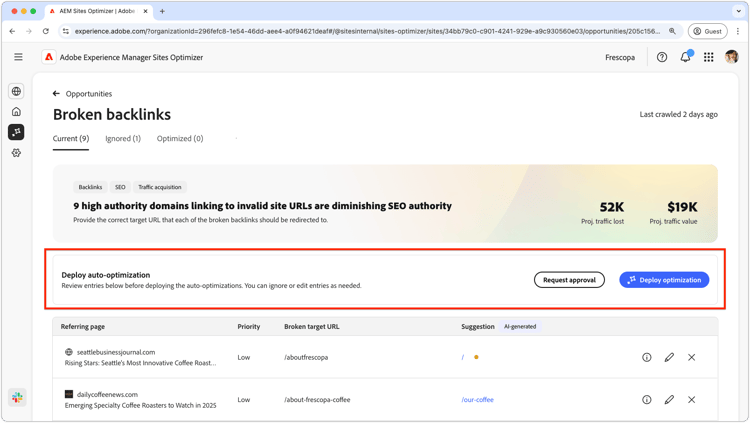Open new browser tab with plus
The image size is (750, 423).
(x=162, y=11)
